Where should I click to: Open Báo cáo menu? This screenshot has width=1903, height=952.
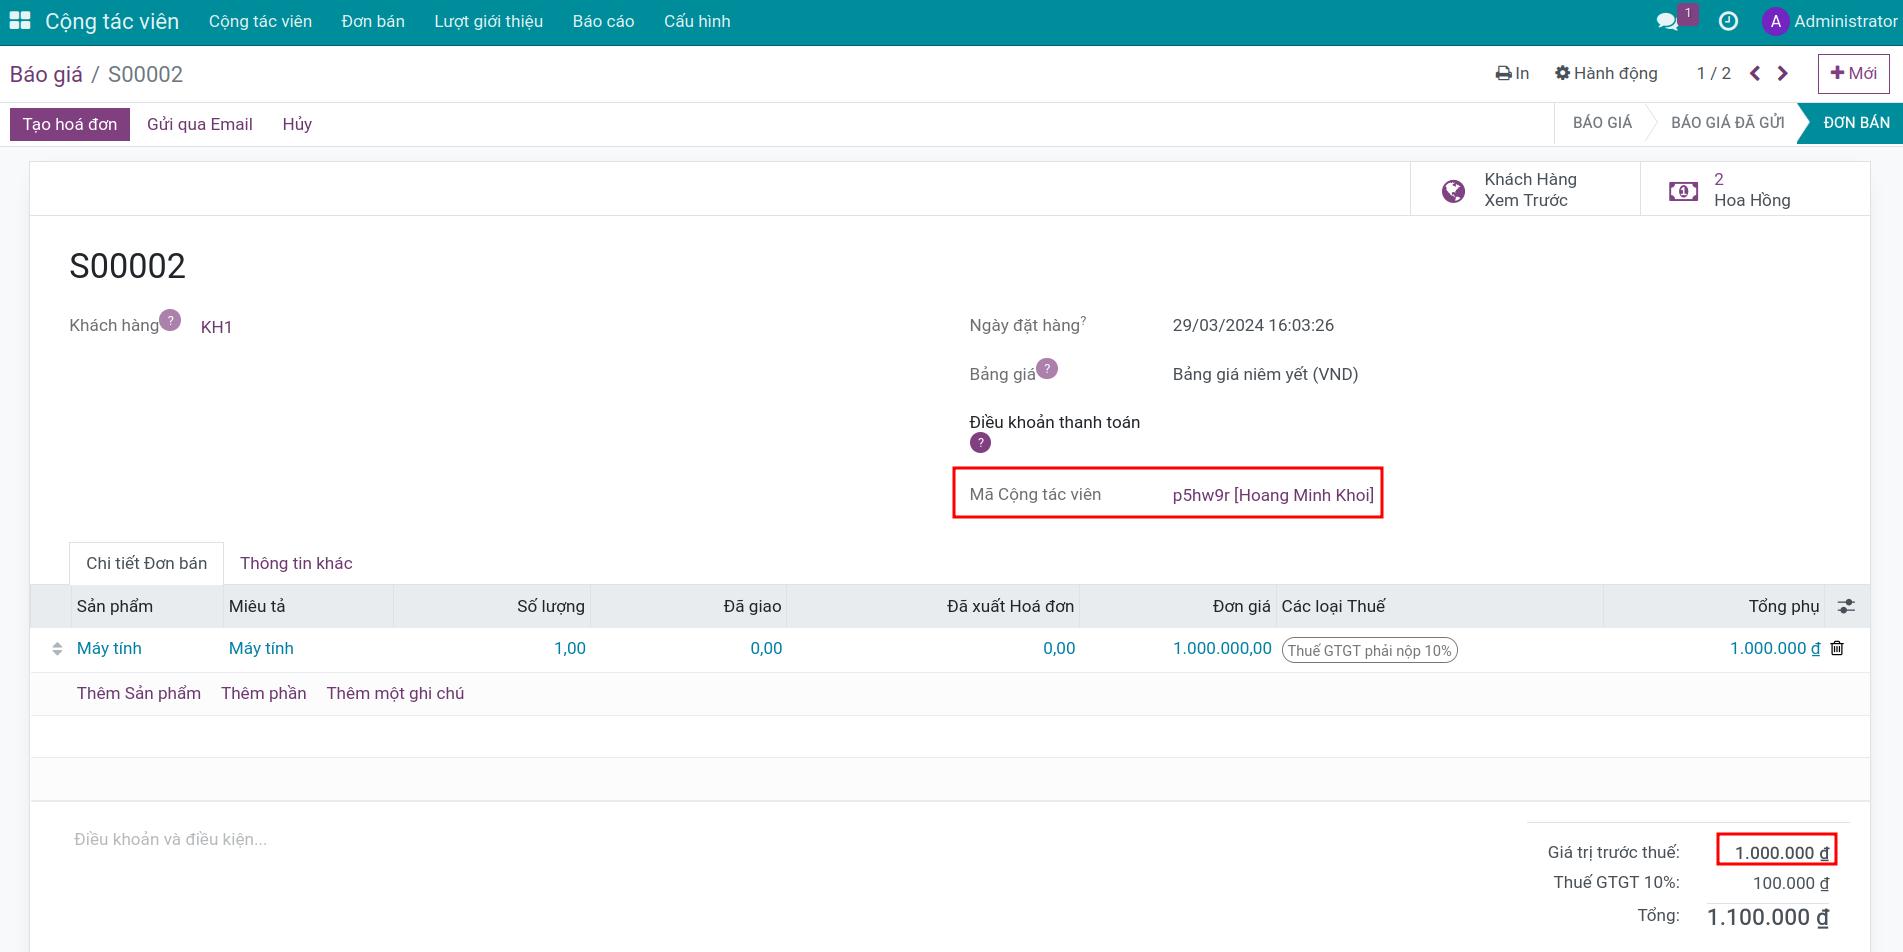603,21
